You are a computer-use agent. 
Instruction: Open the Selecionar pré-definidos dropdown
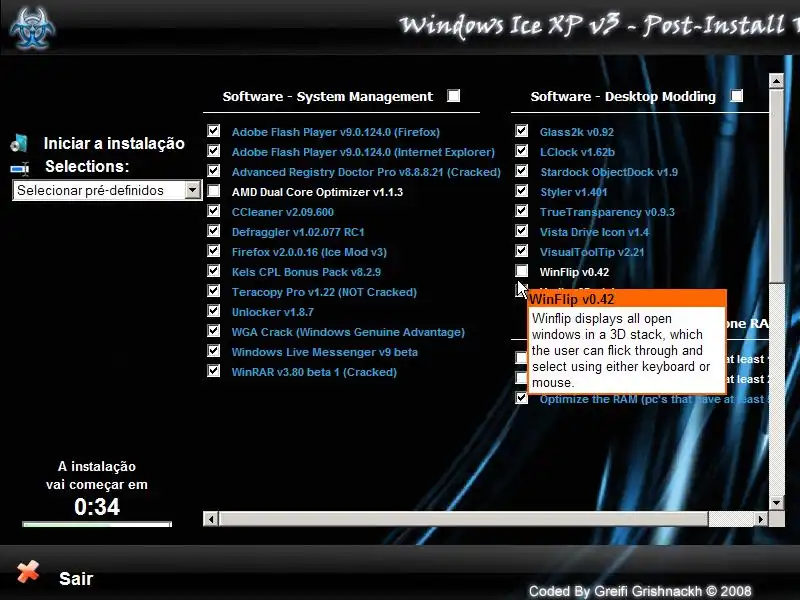tap(107, 190)
